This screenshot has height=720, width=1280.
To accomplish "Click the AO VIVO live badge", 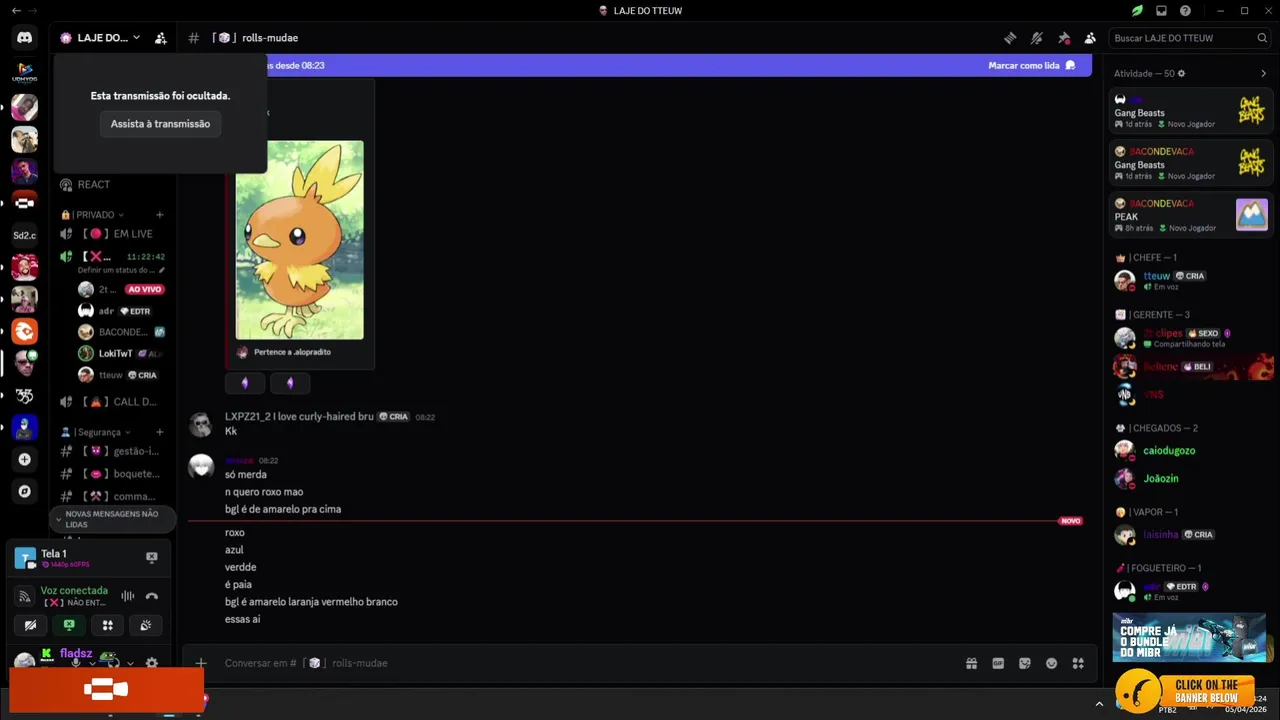I will [144, 290].
